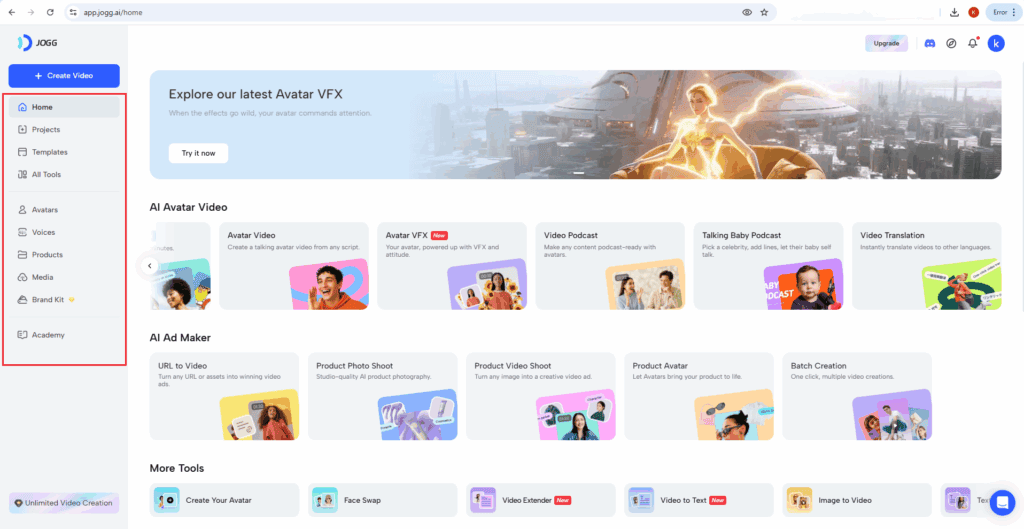This screenshot has width=1024, height=529.
Task: Open the Video Podcast card
Action: pyautogui.click(x=609, y=266)
